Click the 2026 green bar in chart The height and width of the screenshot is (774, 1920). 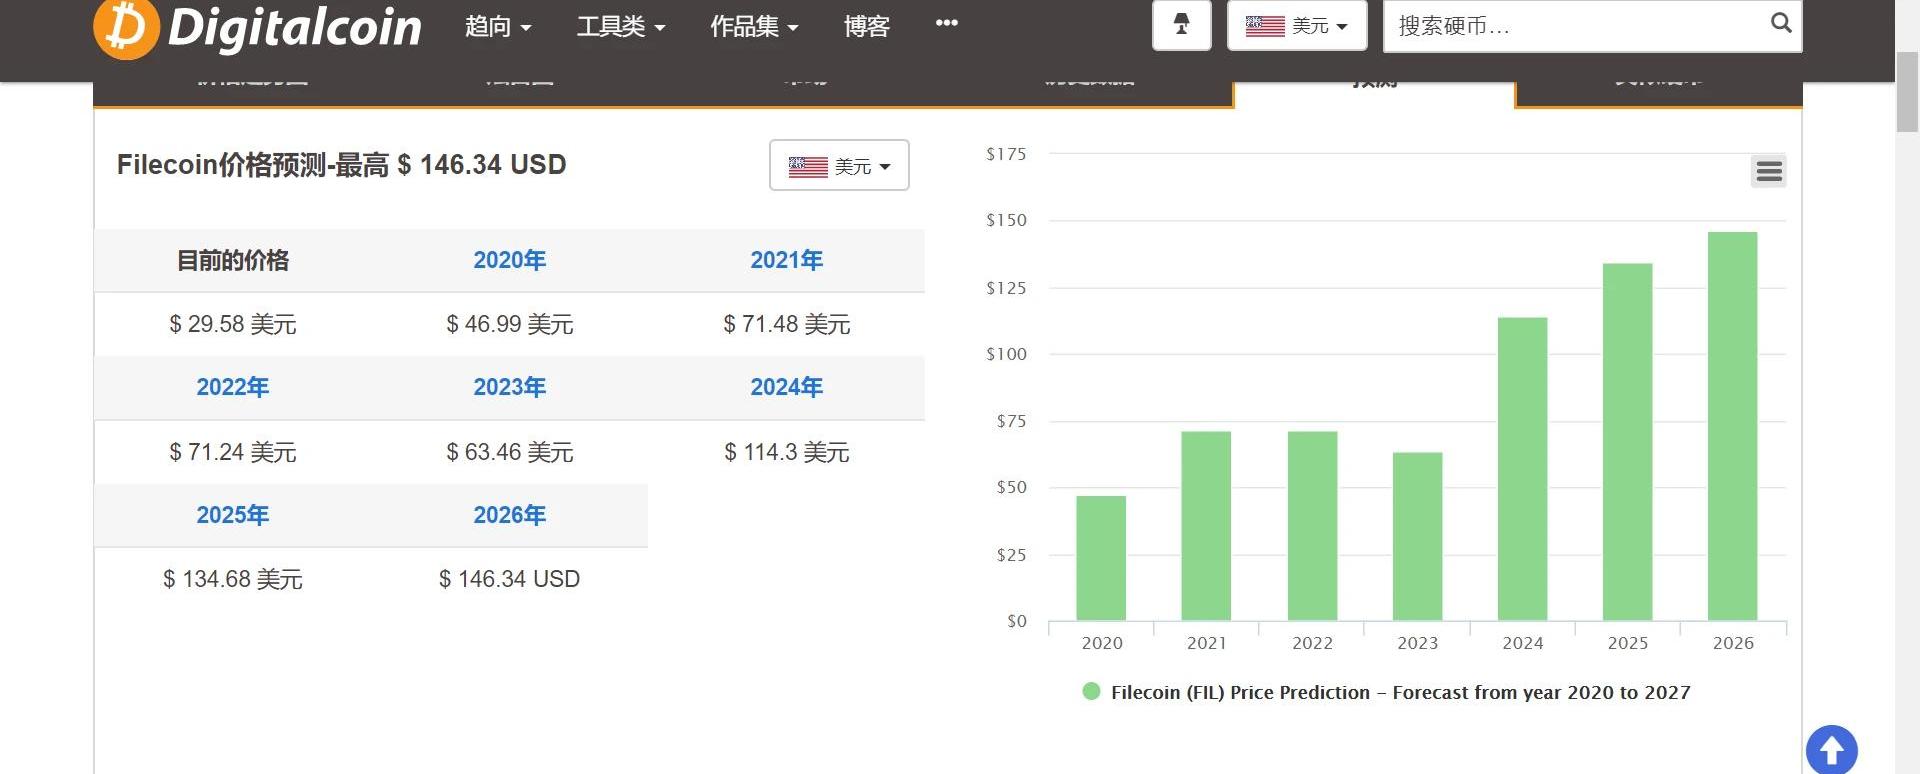[1732, 427]
